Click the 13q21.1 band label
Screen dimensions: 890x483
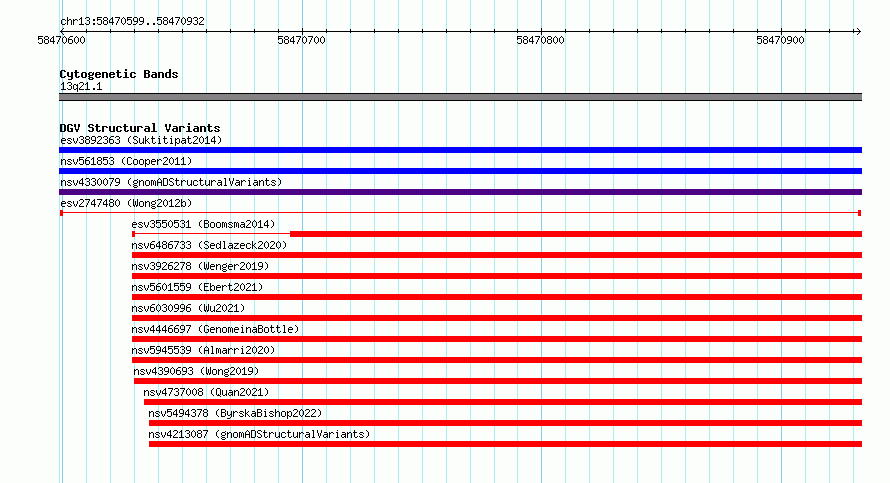pyautogui.click(x=81, y=86)
